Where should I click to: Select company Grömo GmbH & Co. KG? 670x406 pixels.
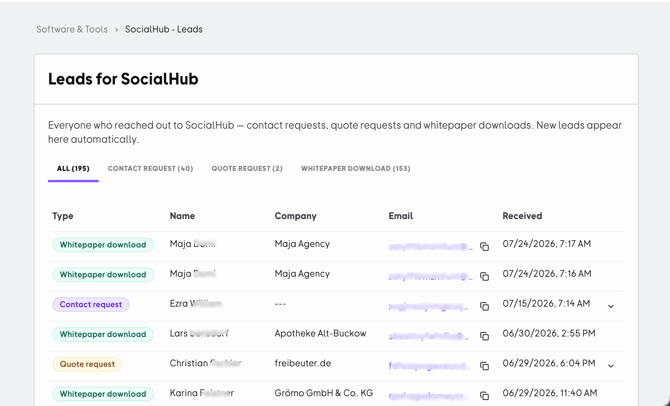pyautogui.click(x=324, y=393)
